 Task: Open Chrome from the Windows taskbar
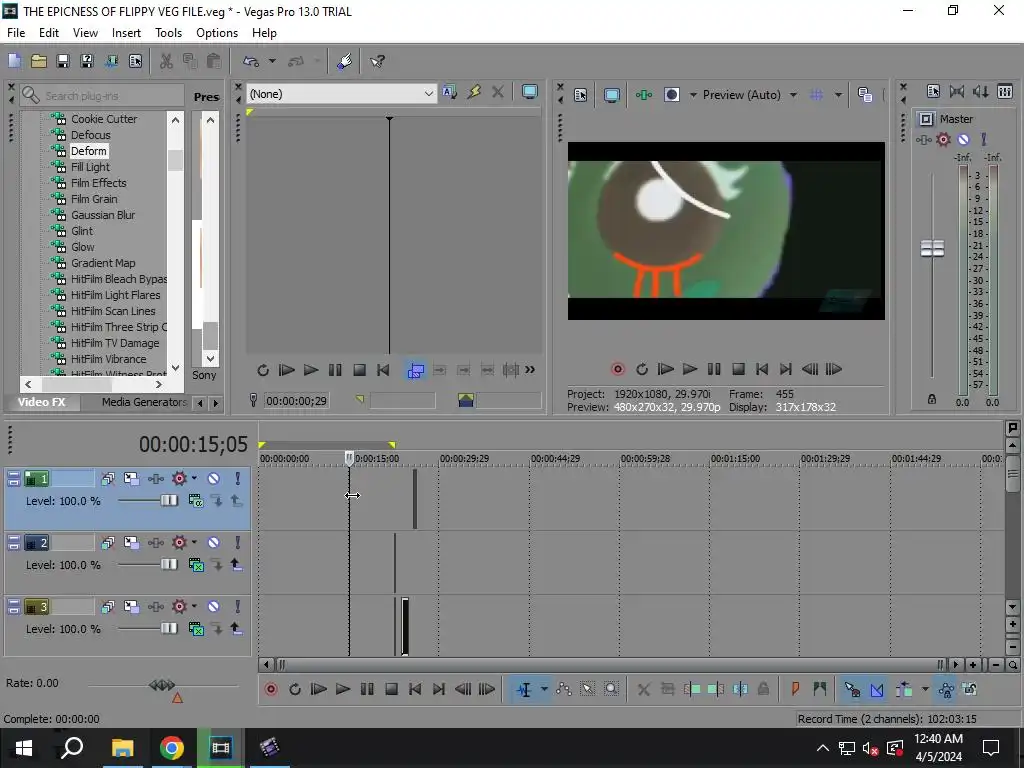(172, 748)
